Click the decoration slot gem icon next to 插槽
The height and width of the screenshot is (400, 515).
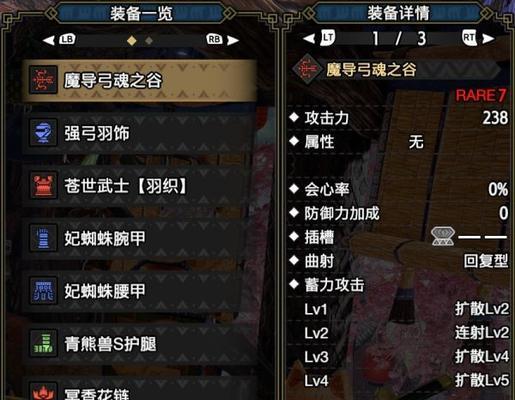coord(443,236)
